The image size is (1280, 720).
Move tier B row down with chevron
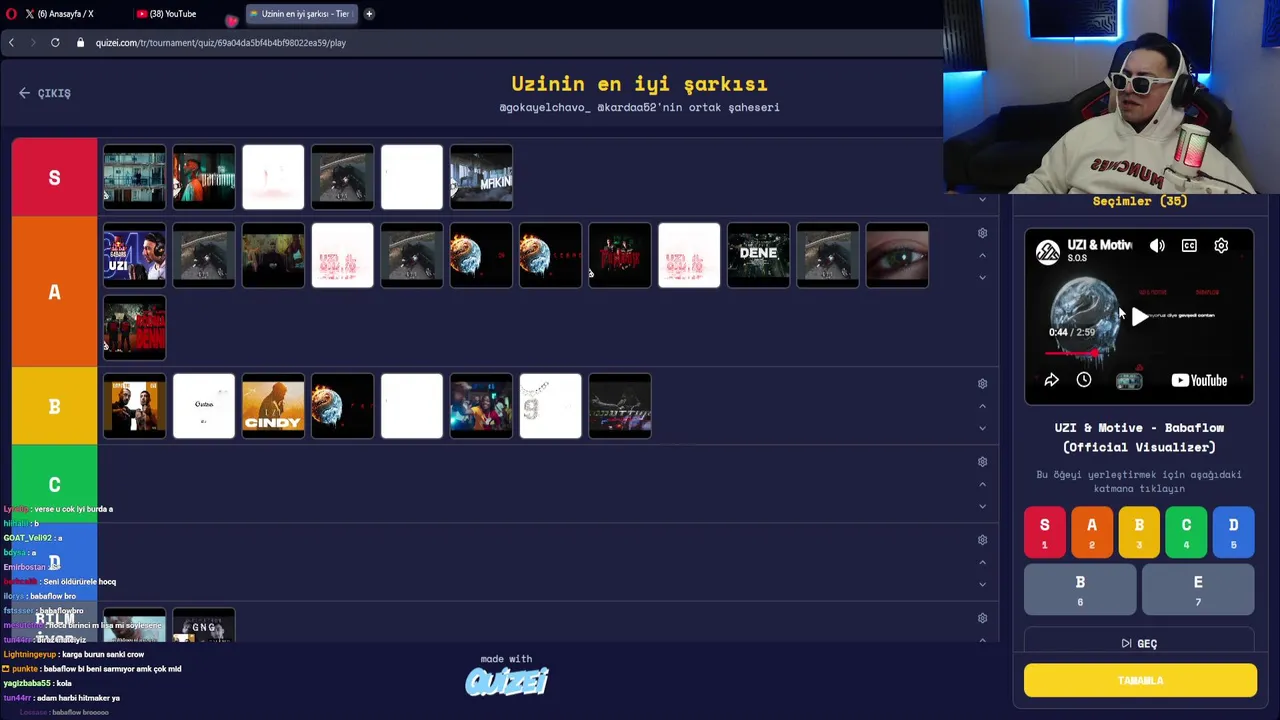[x=982, y=428]
